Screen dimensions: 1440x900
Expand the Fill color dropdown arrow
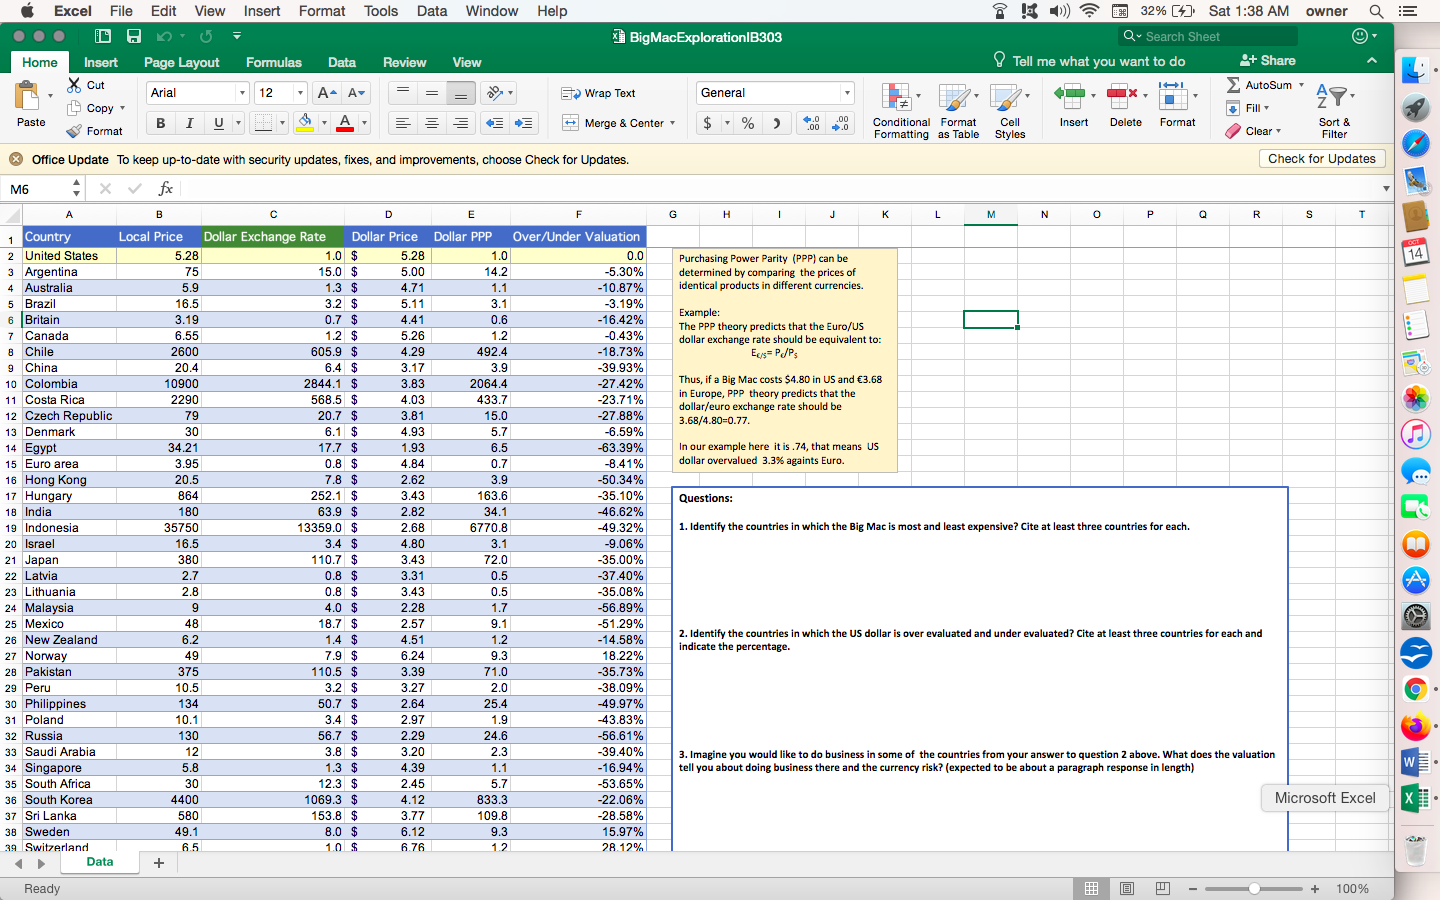point(326,122)
